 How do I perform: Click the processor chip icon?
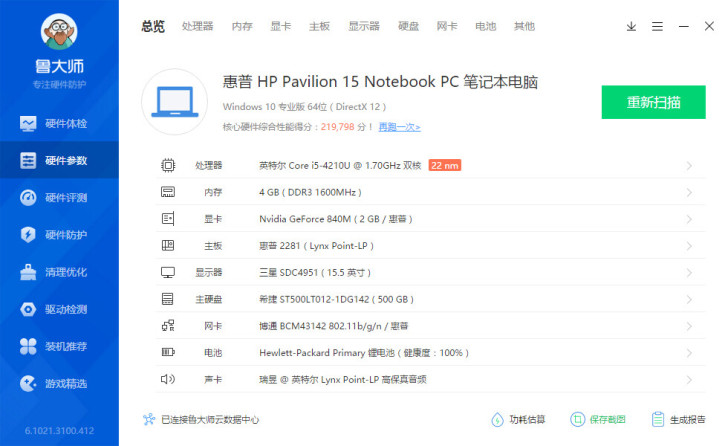[x=168, y=165]
